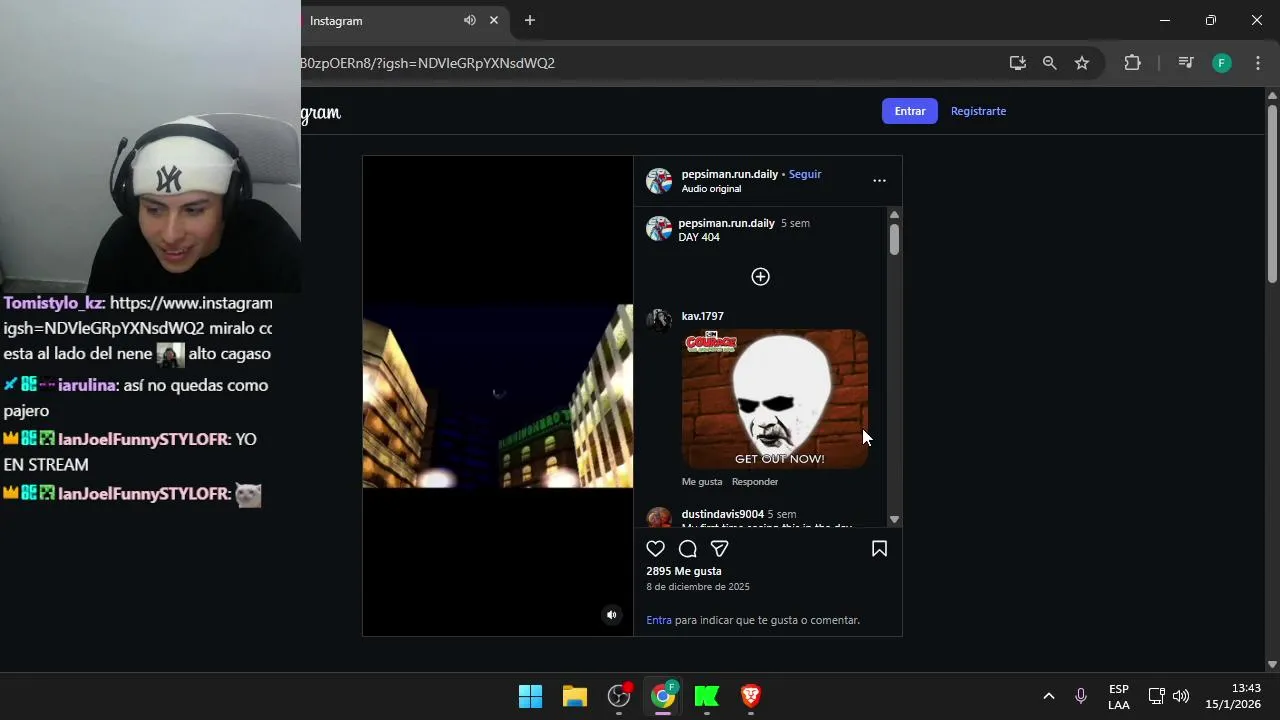Open the Chrome three-dot menu
This screenshot has height=720, width=1280.
click(x=1258, y=63)
